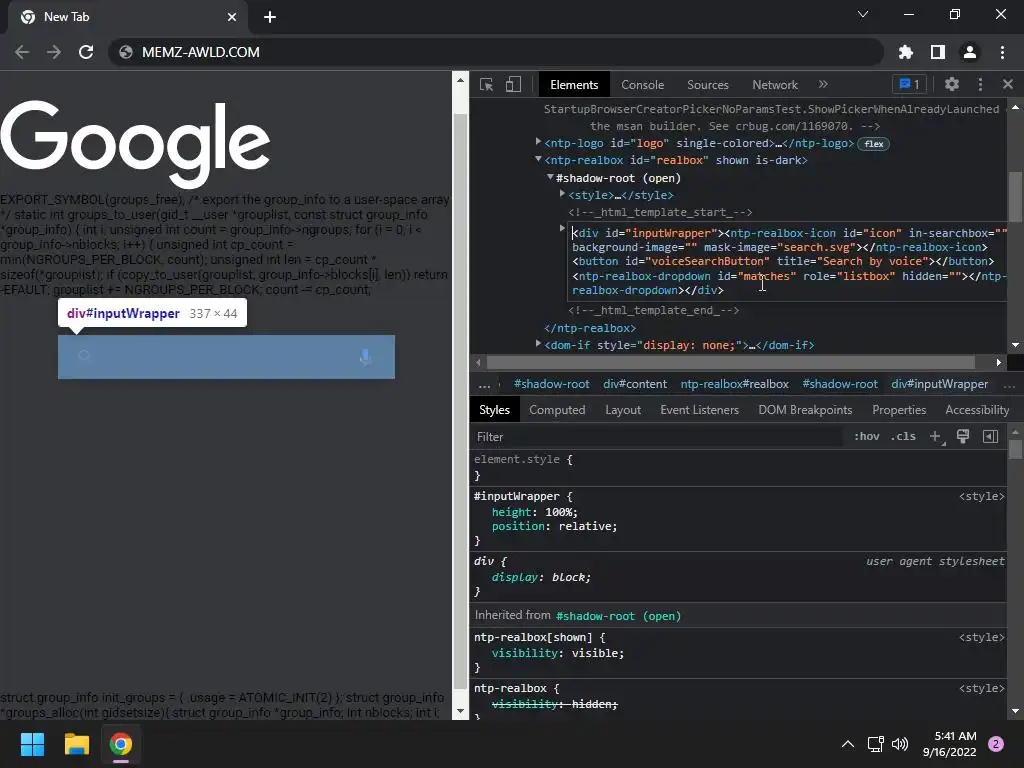Expand the style element node
This screenshot has height=768, width=1024.
coord(562,194)
